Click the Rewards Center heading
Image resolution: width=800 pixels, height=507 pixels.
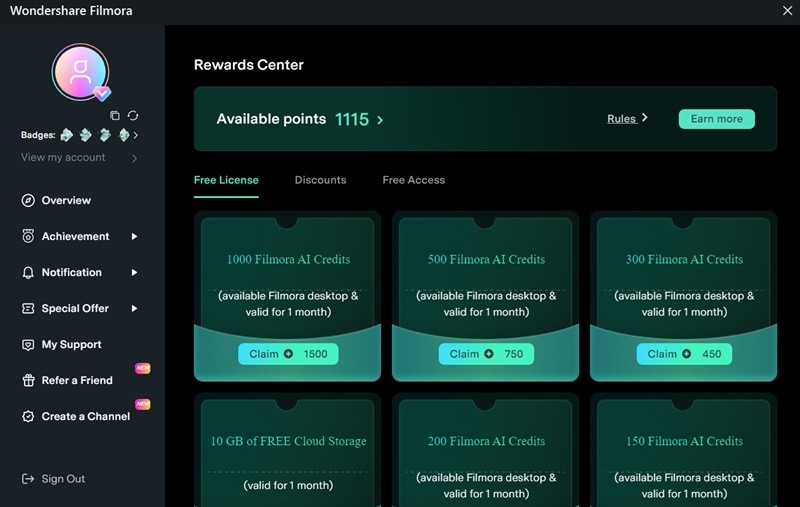pos(249,65)
